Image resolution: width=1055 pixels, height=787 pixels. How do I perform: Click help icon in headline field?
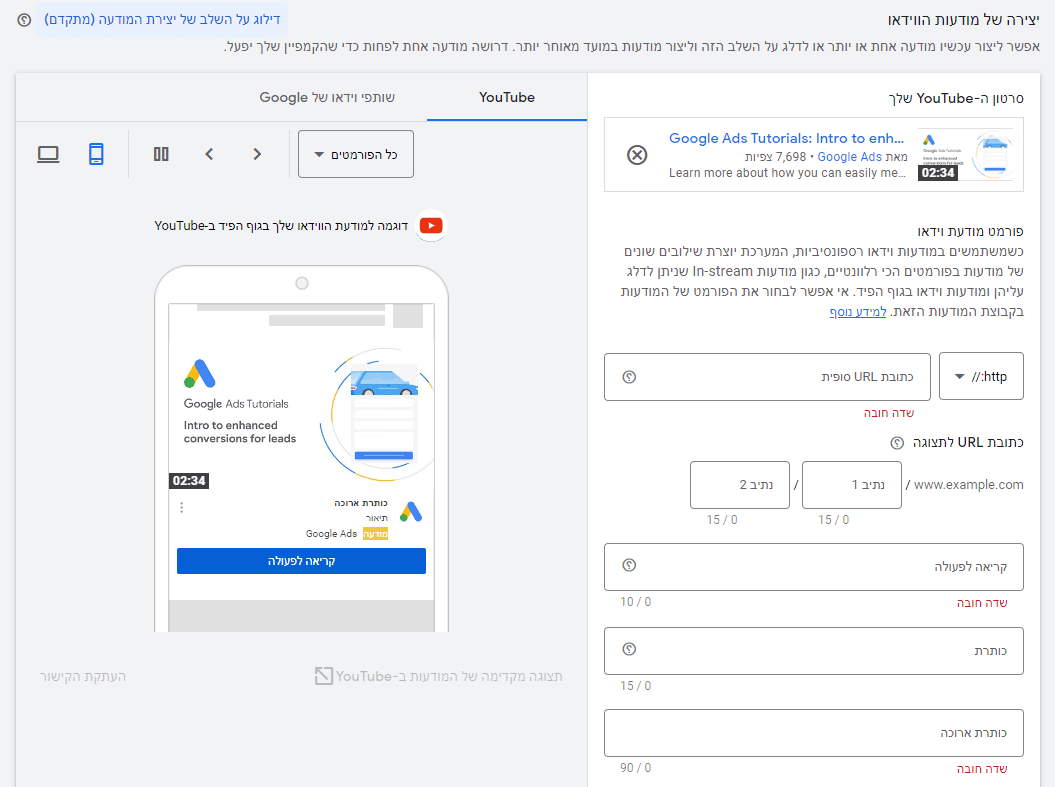[x=629, y=649]
